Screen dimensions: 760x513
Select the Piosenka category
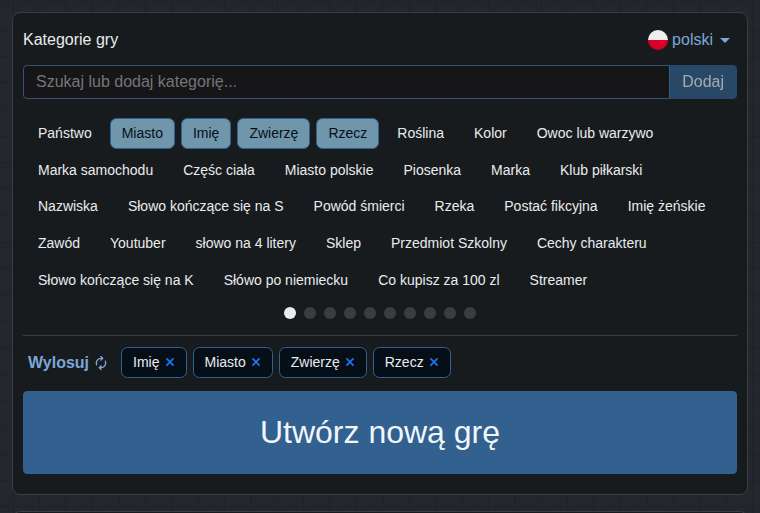pyautogui.click(x=432, y=170)
